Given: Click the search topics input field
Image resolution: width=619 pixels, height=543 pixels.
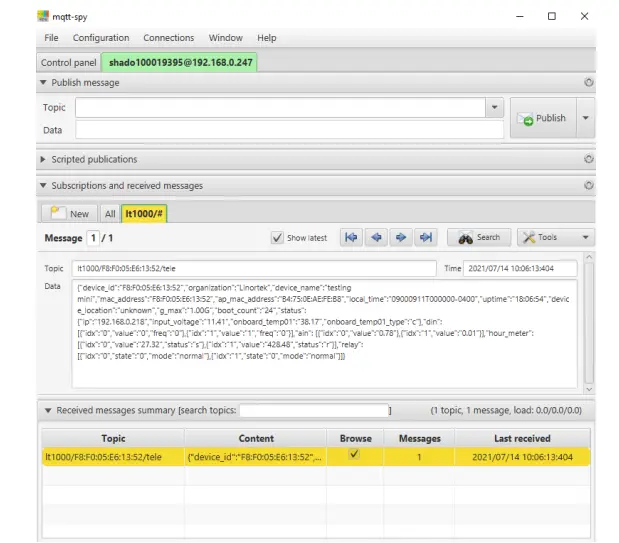Looking at the screenshot, I should [314, 410].
